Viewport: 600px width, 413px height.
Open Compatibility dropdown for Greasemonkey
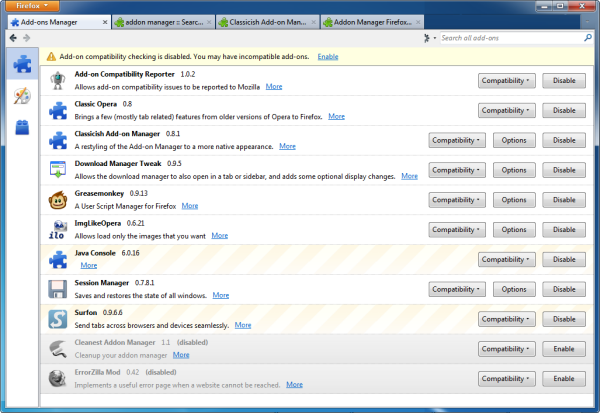point(457,200)
